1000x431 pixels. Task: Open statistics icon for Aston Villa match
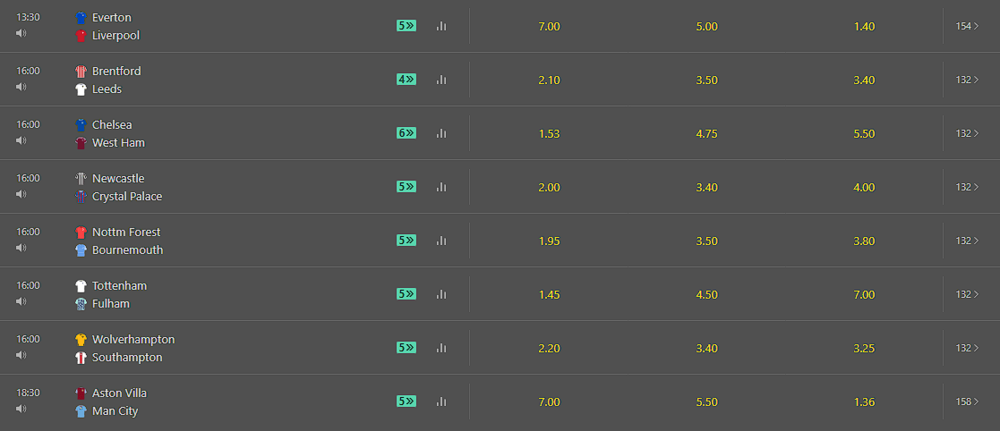coord(441,402)
